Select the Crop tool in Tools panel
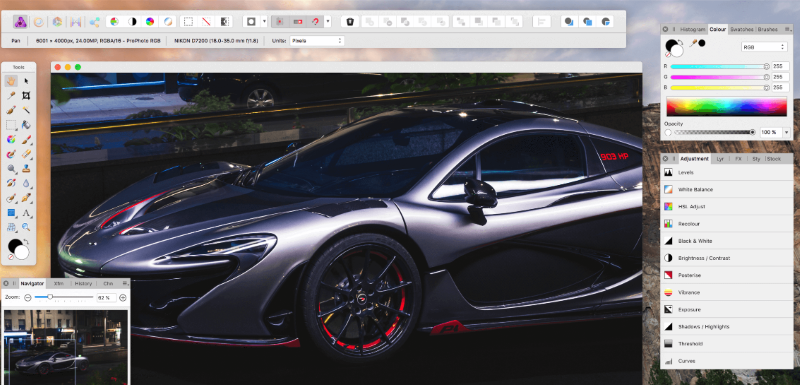 (26, 95)
